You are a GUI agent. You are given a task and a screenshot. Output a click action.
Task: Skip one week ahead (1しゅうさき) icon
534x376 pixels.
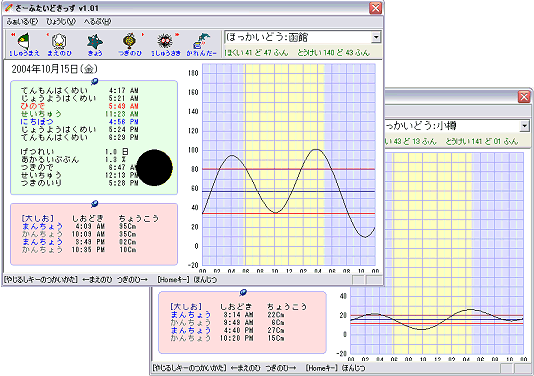[x=166, y=44]
